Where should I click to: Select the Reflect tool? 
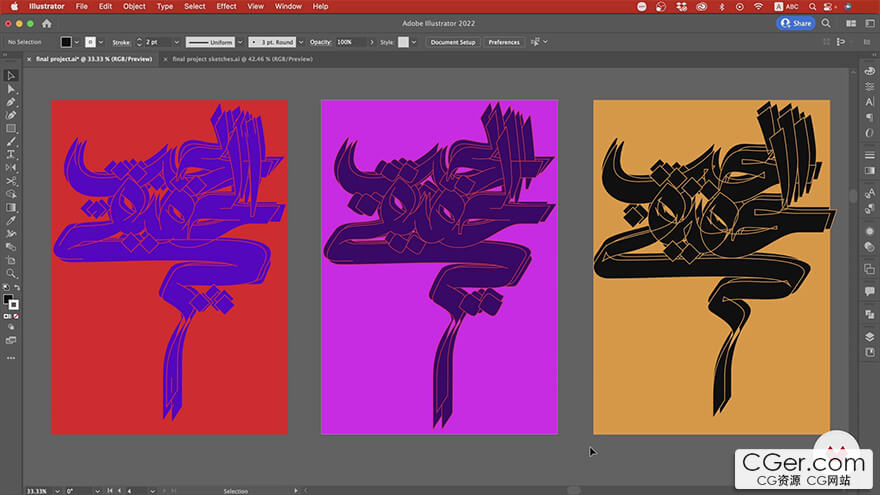pos(11,168)
